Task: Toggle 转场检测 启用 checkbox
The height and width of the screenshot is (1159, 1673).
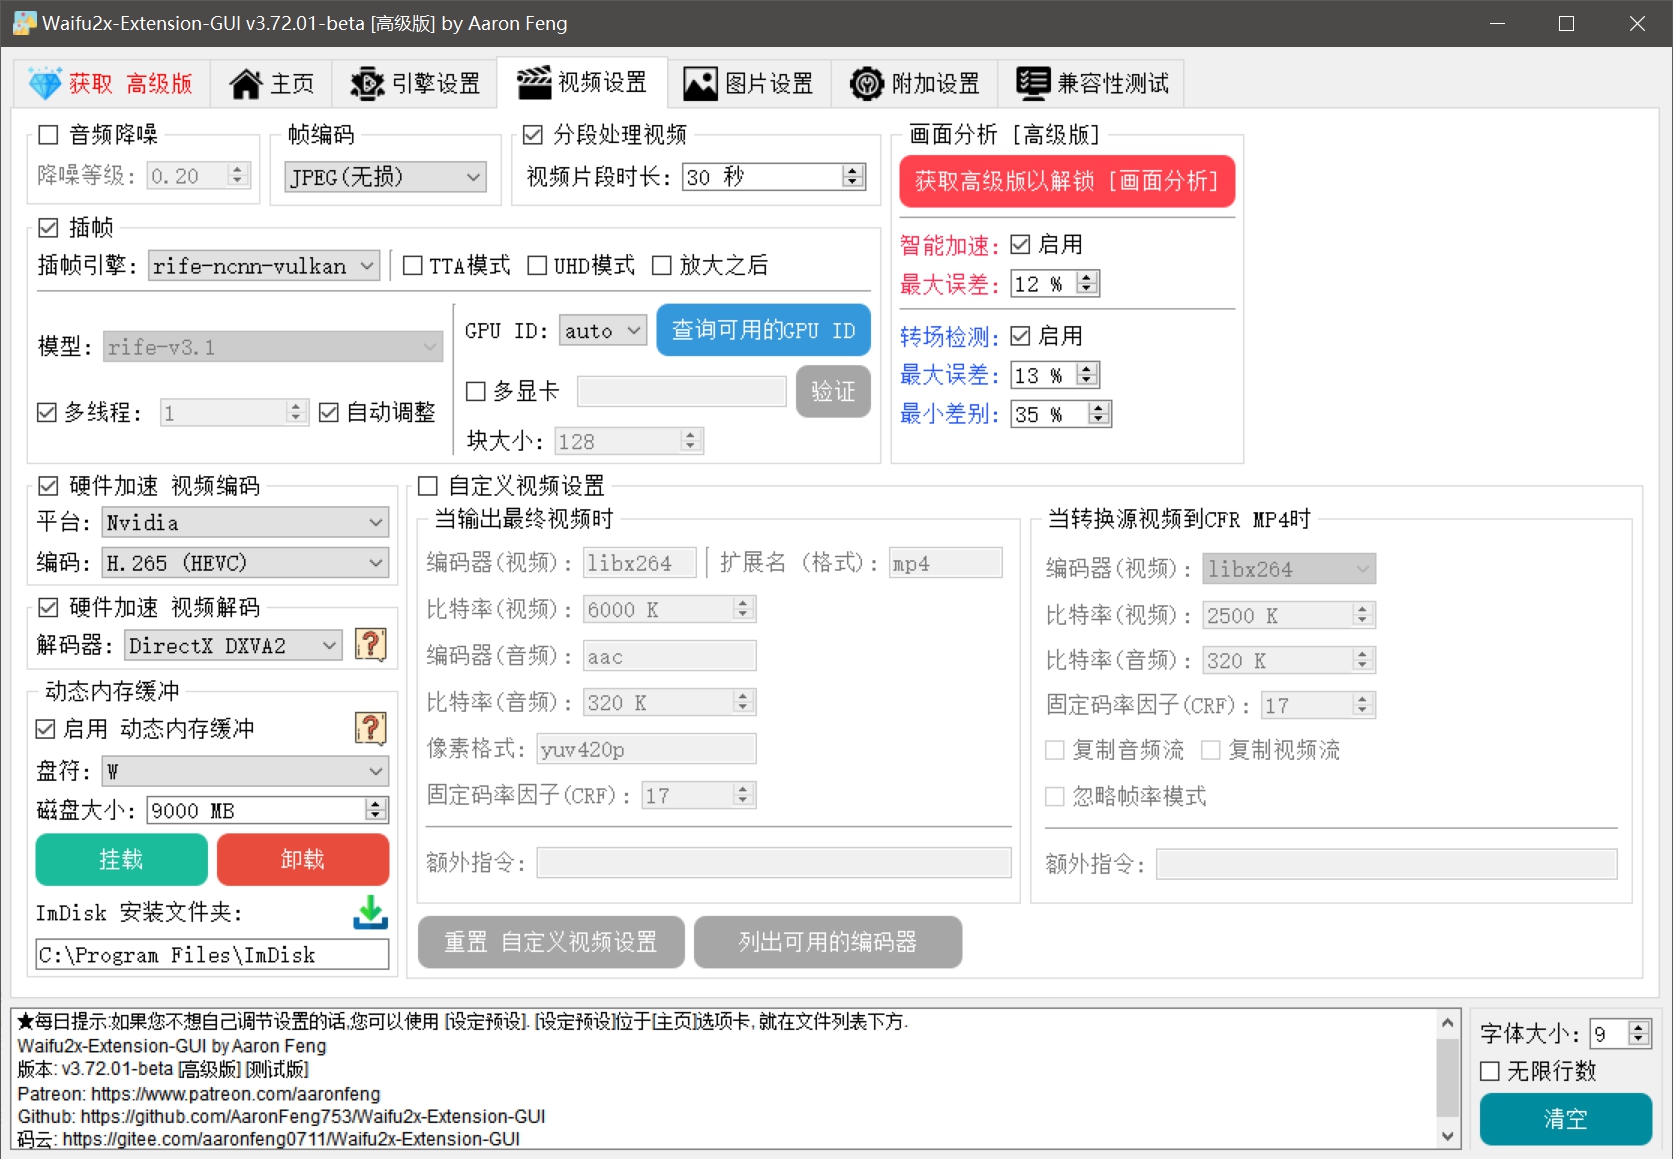Action: (x=1020, y=335)
